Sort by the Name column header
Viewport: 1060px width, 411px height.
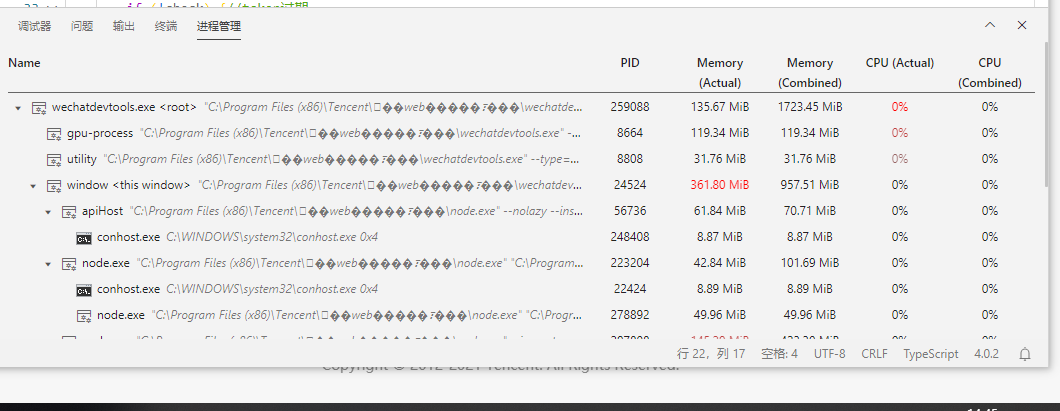pyautogui.click(x=24, y=63)
